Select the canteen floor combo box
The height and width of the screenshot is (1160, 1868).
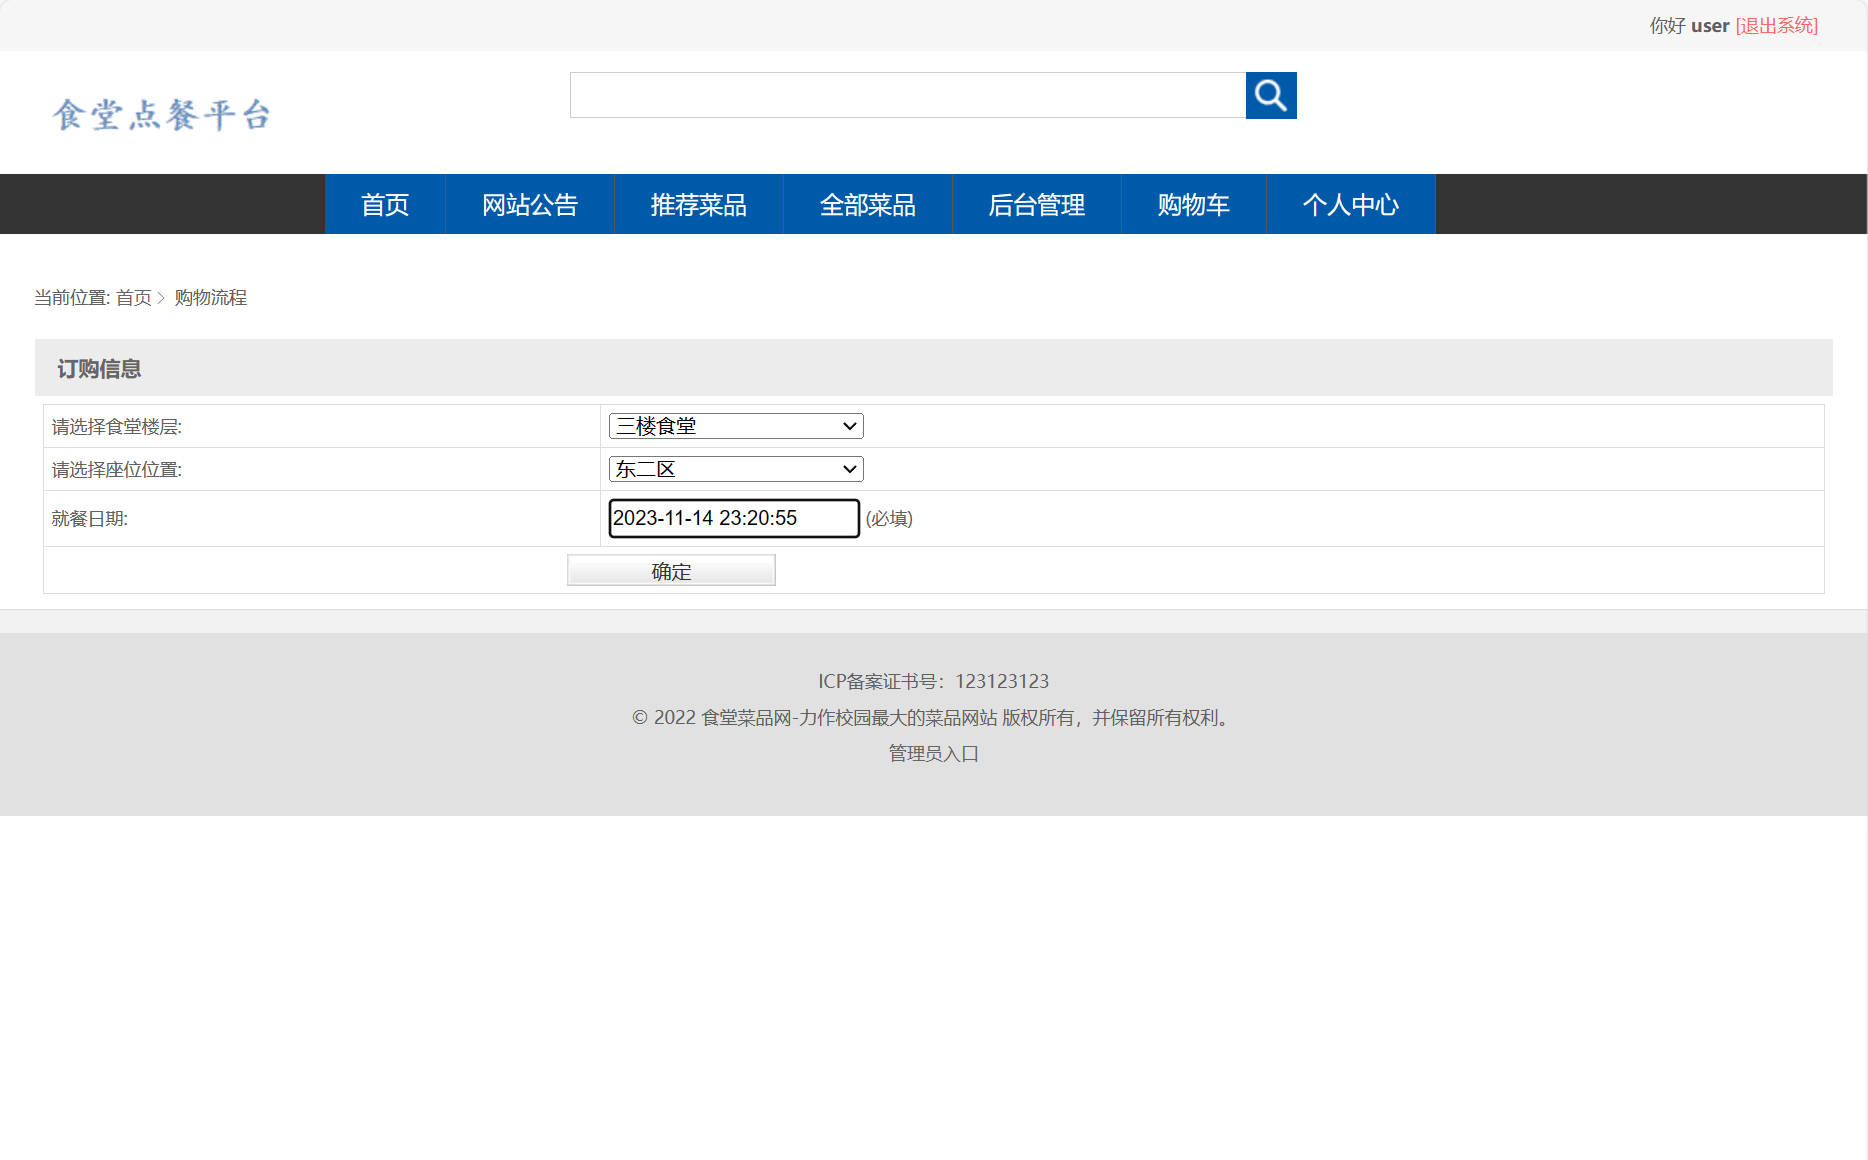pos(735,425)
